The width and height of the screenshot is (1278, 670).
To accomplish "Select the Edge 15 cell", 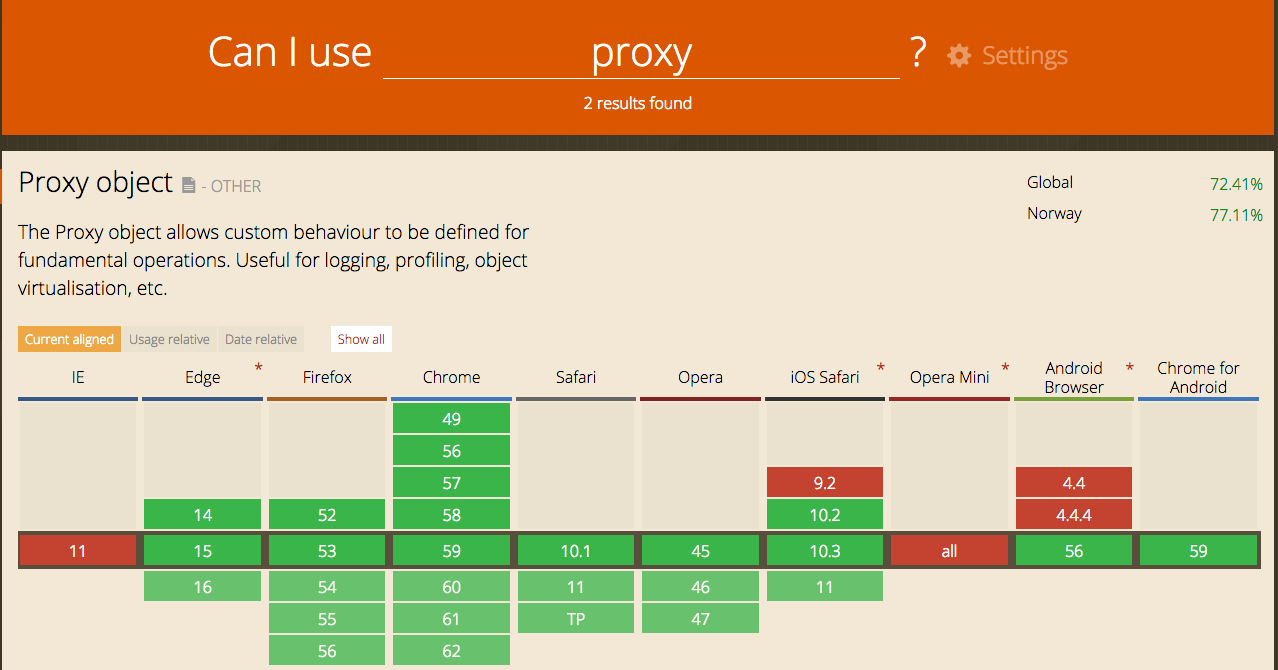I will (203, 551).
